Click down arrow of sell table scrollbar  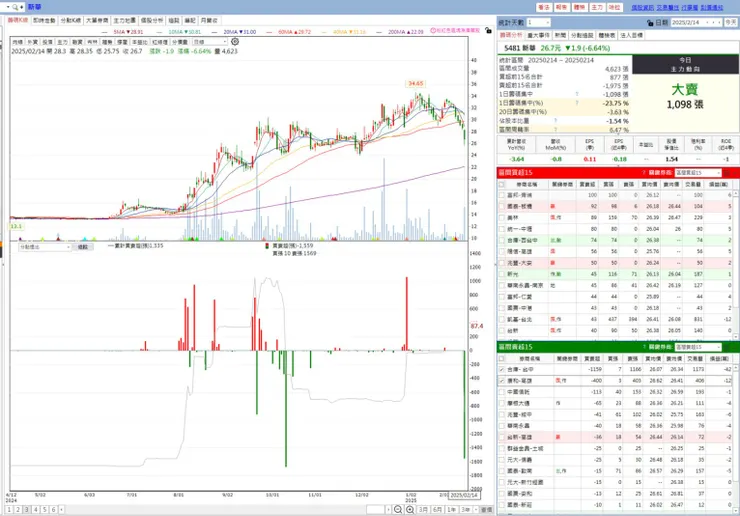(x=736, y=511)
